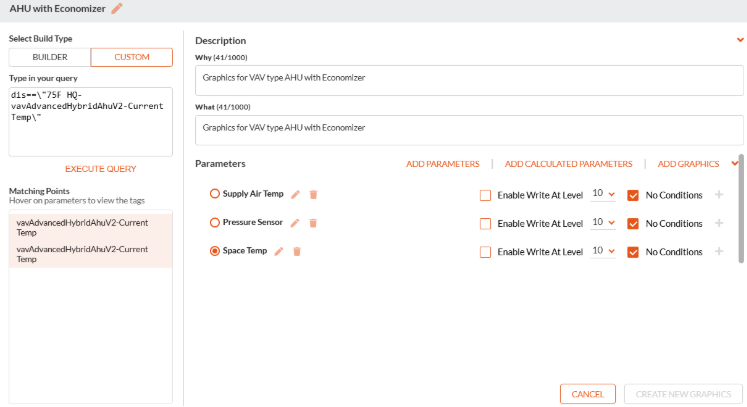Edit the Pressure Sensor parameter
This screenshot has width=747, height=407.
[x=295, y=223]
